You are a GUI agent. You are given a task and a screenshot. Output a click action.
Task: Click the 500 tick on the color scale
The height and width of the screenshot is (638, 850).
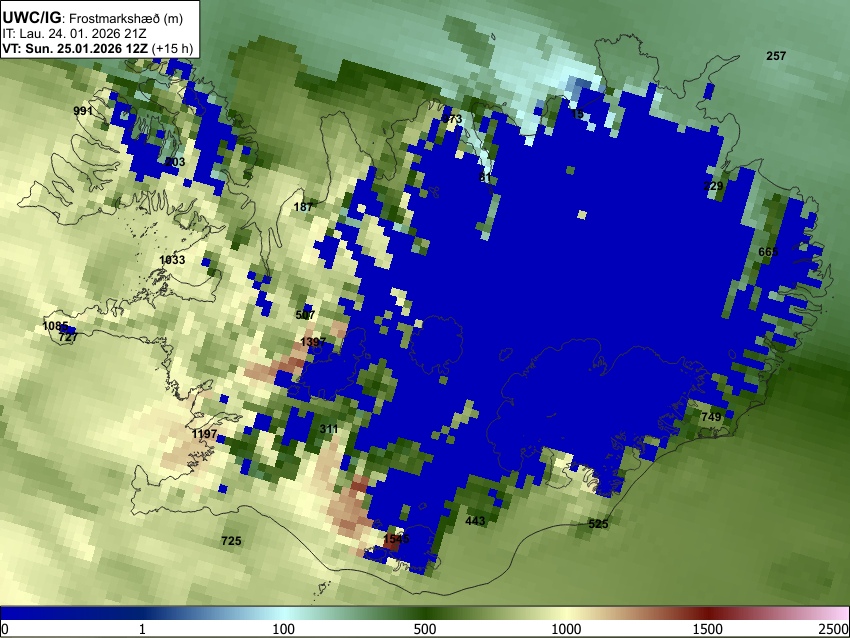[x=424, y=629]
